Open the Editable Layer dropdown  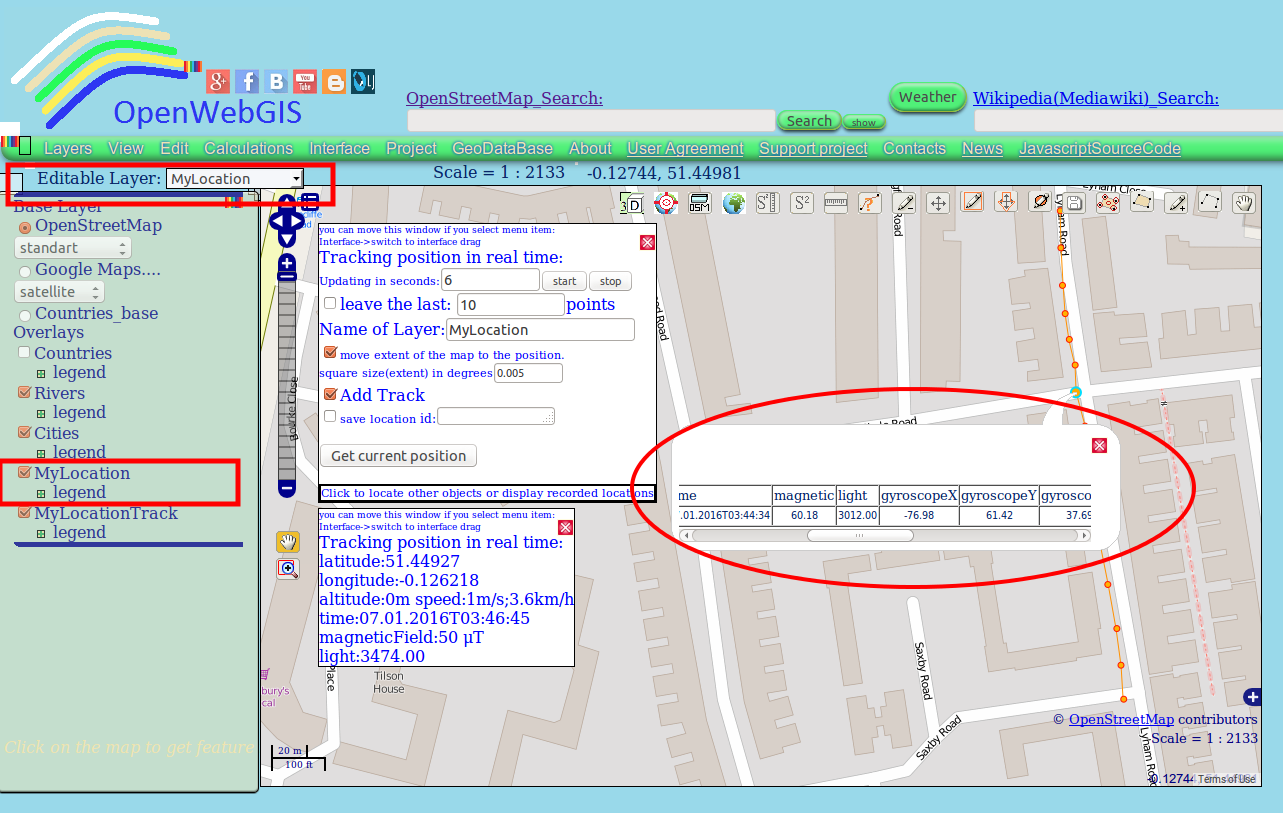coord(234,179)
